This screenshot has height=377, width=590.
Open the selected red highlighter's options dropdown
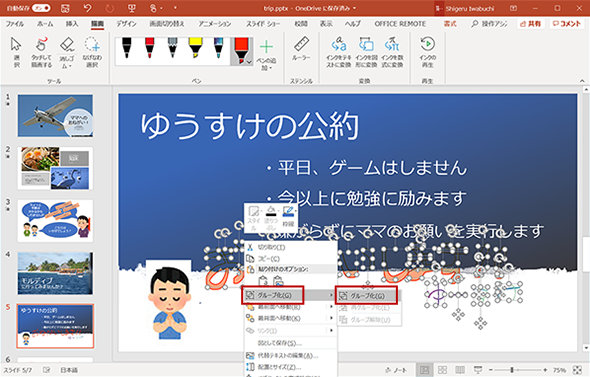click(249, 62)
